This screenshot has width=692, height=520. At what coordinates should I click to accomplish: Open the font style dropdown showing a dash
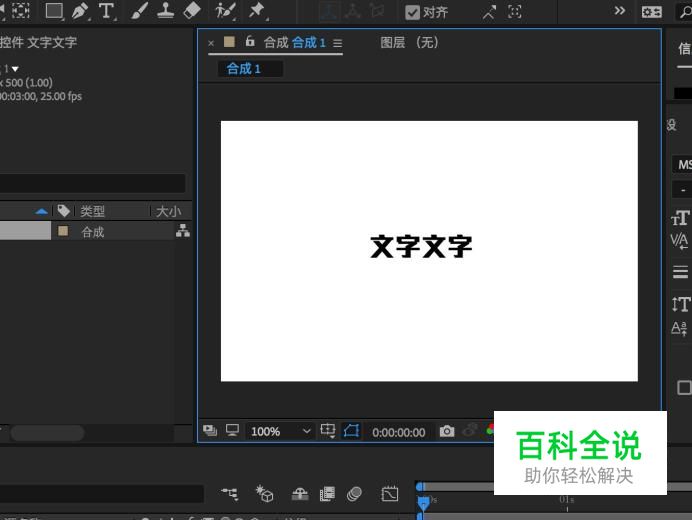pyautogui.click(x=682, y=190)
